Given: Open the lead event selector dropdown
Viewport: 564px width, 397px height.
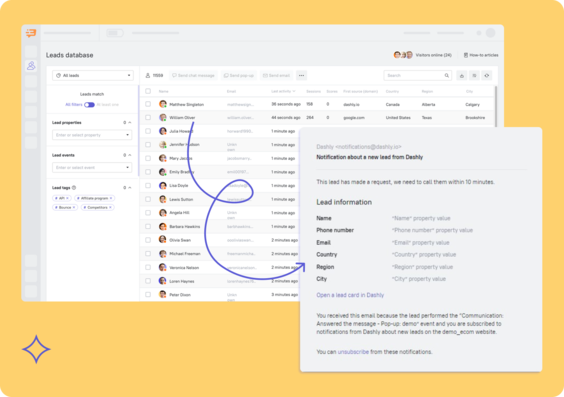Looking at the screenshot, I should [92, 168].
